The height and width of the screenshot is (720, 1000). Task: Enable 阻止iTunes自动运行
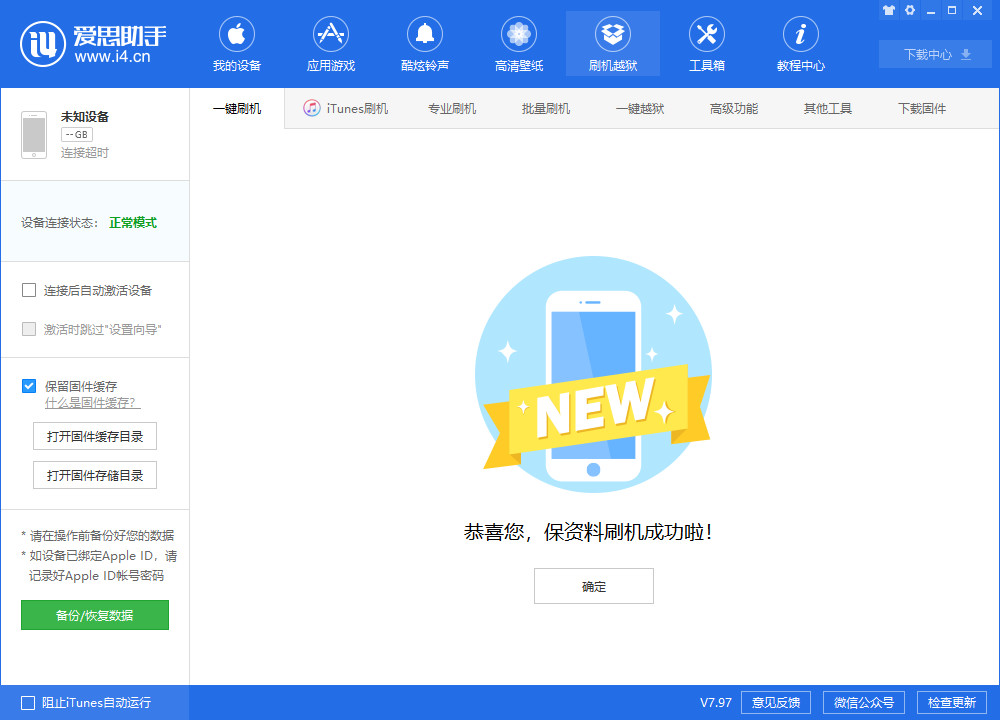coord(29,703)
